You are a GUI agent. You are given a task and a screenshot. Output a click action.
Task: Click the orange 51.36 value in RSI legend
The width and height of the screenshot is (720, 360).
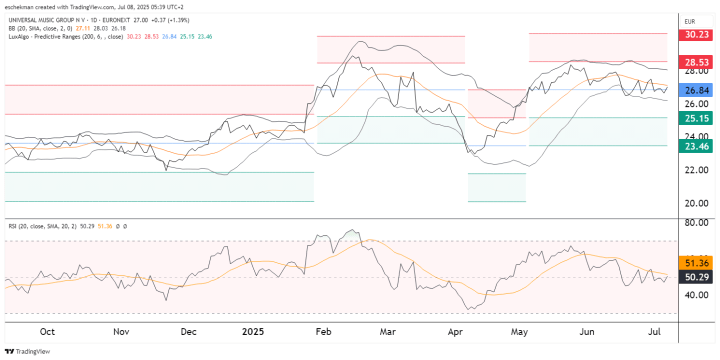click(105, 226)
